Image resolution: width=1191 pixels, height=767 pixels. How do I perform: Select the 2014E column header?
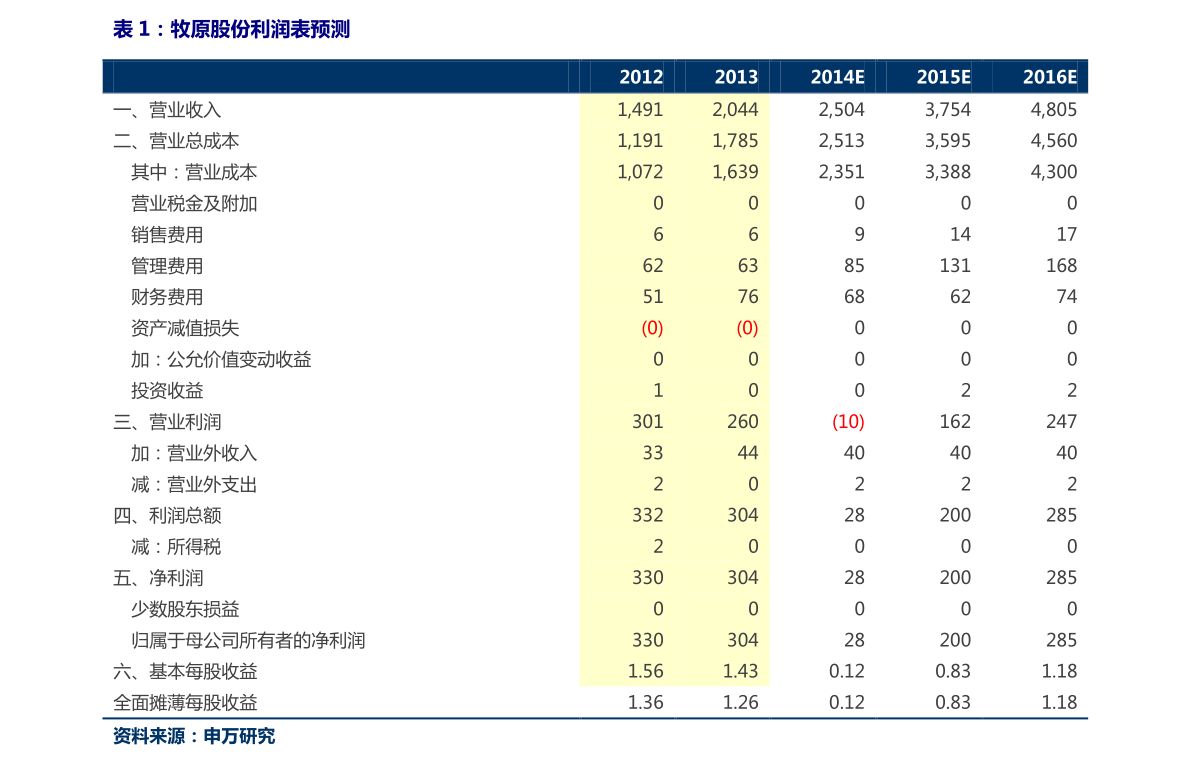pyautogui.click(x=837, y=77)
